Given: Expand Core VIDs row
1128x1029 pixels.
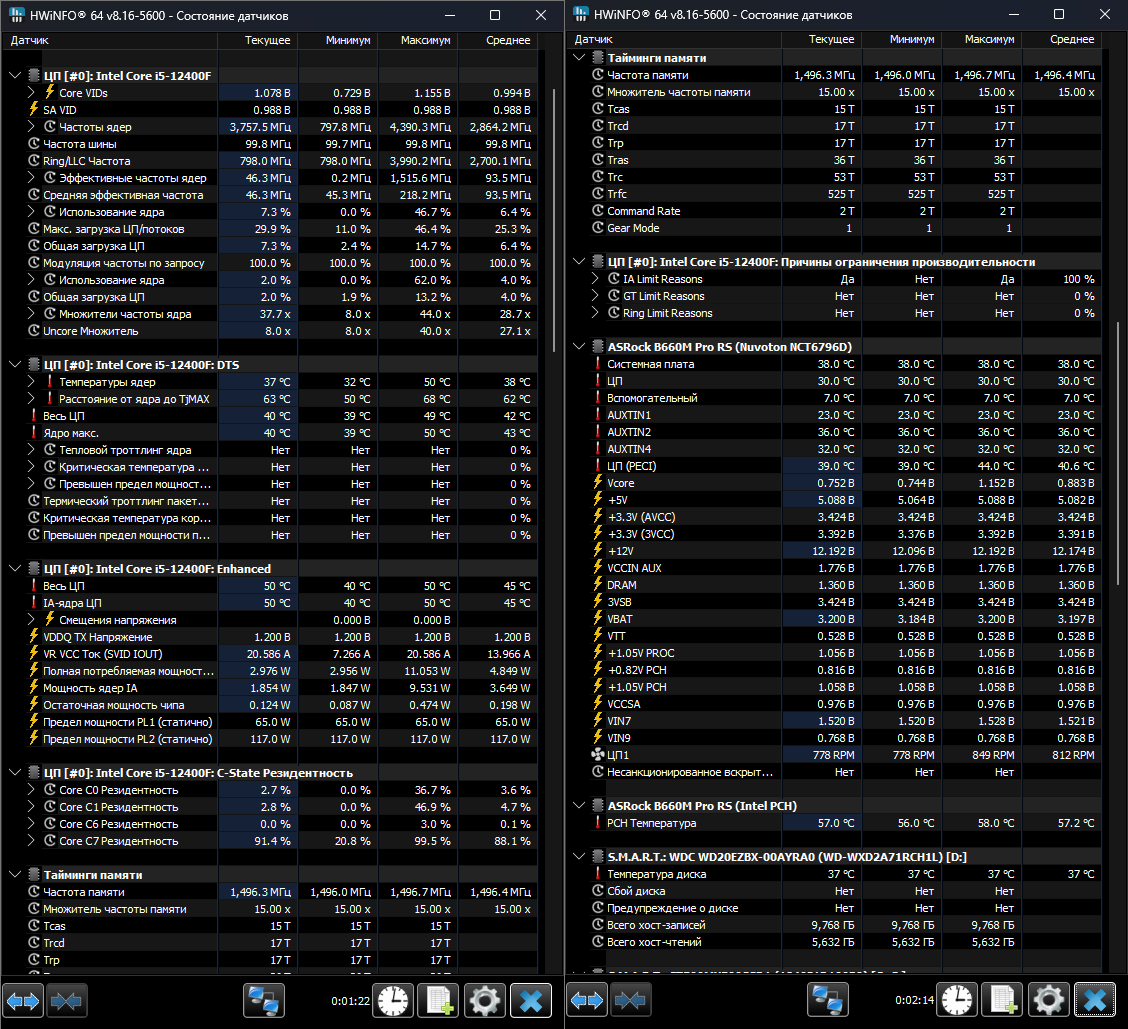Looking at the screenshot, I should [x=31, y=92].
